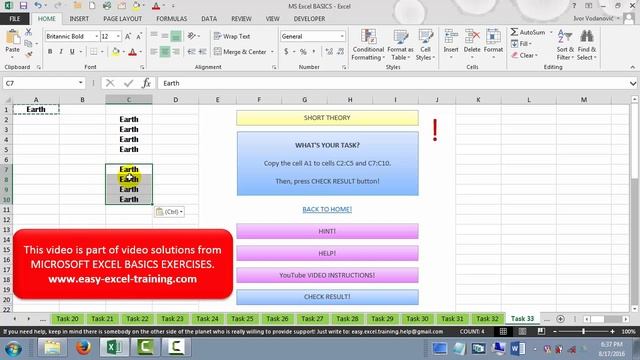The width and height of the screenshot is (640, 360).
Task: Toggle Center horizontal alignment
Action: pos(165,51)
